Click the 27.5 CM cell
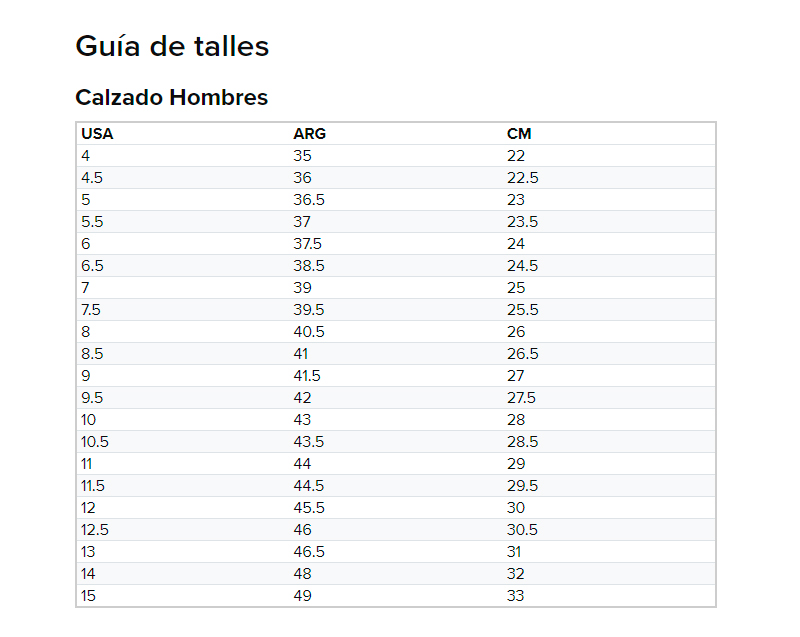The width and height of the screenshot is (800, 637). click(522, 398)
